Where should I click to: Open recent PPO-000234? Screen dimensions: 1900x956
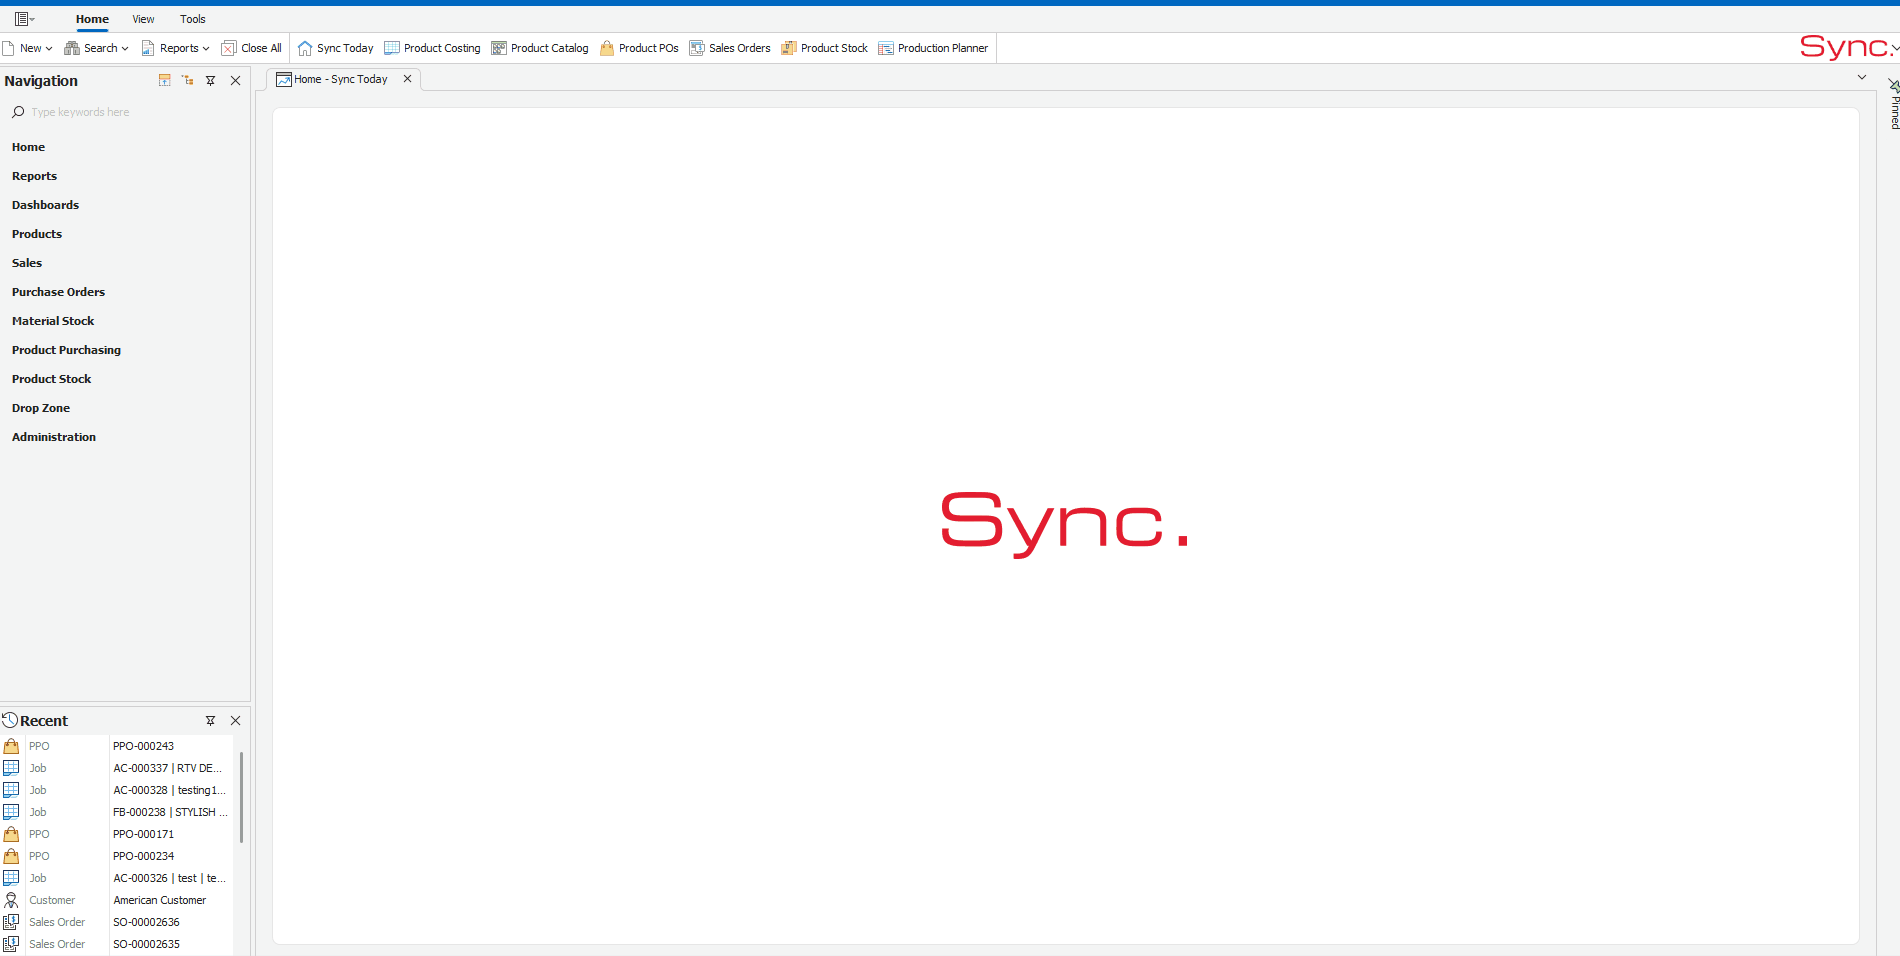pyautogui.click(x=143, y=856)
